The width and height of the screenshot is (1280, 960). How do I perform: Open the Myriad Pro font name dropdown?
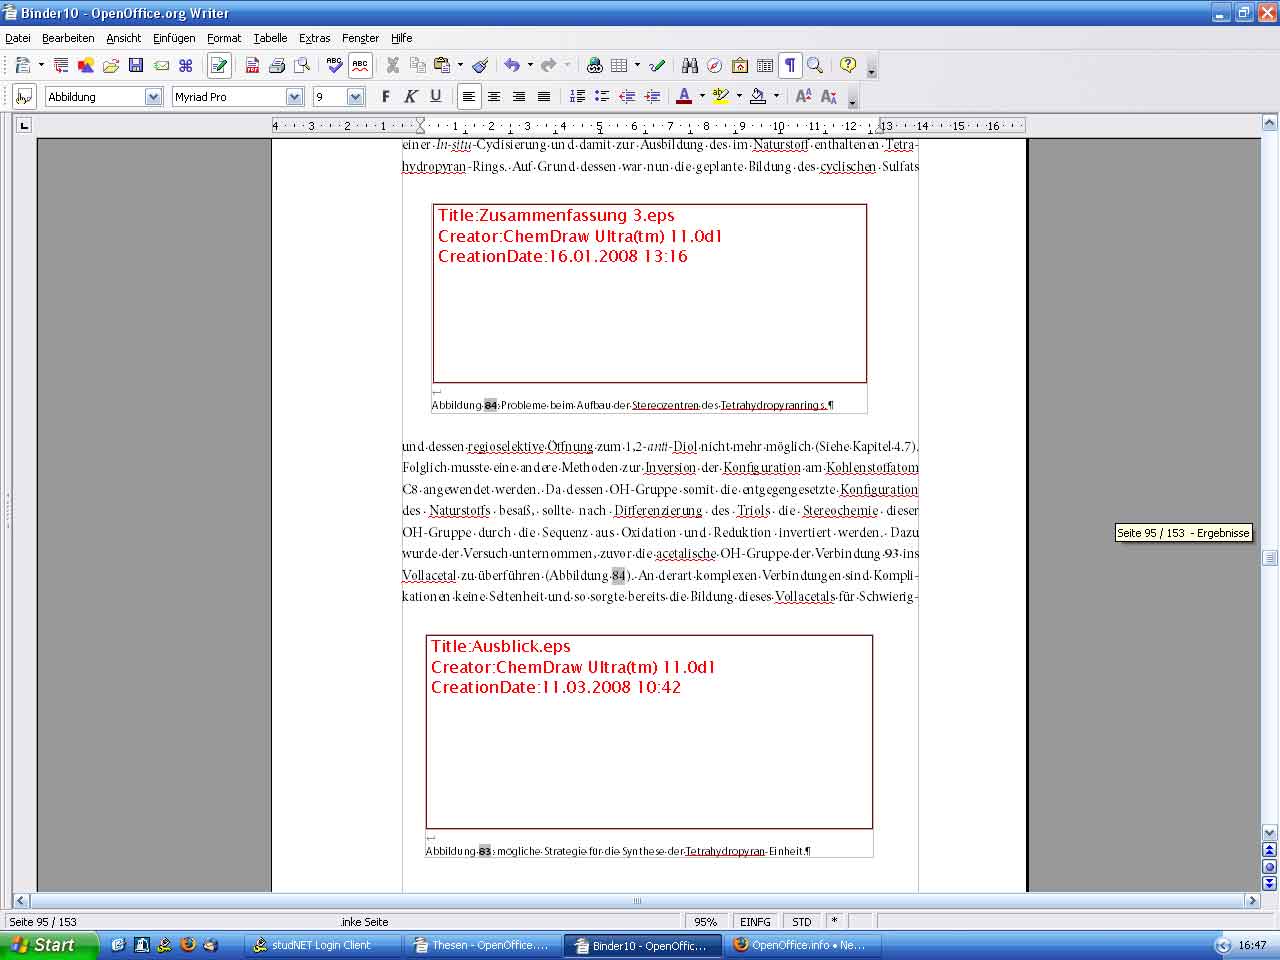[294, 97]
